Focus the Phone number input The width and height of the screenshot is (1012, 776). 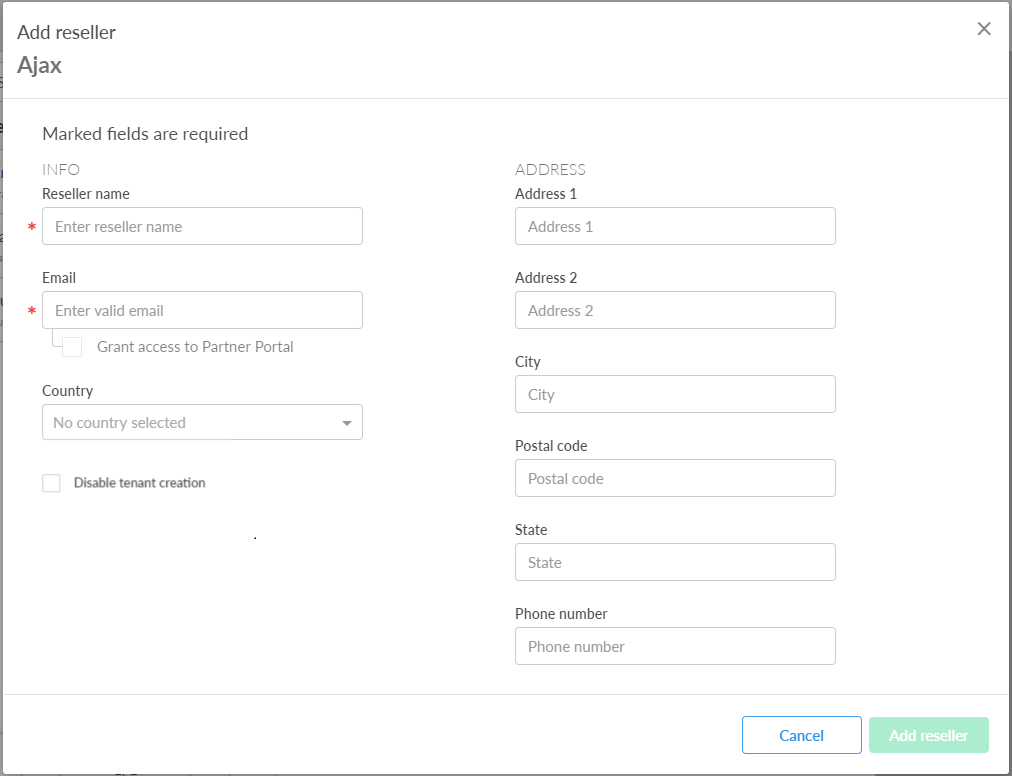(675, 647)
